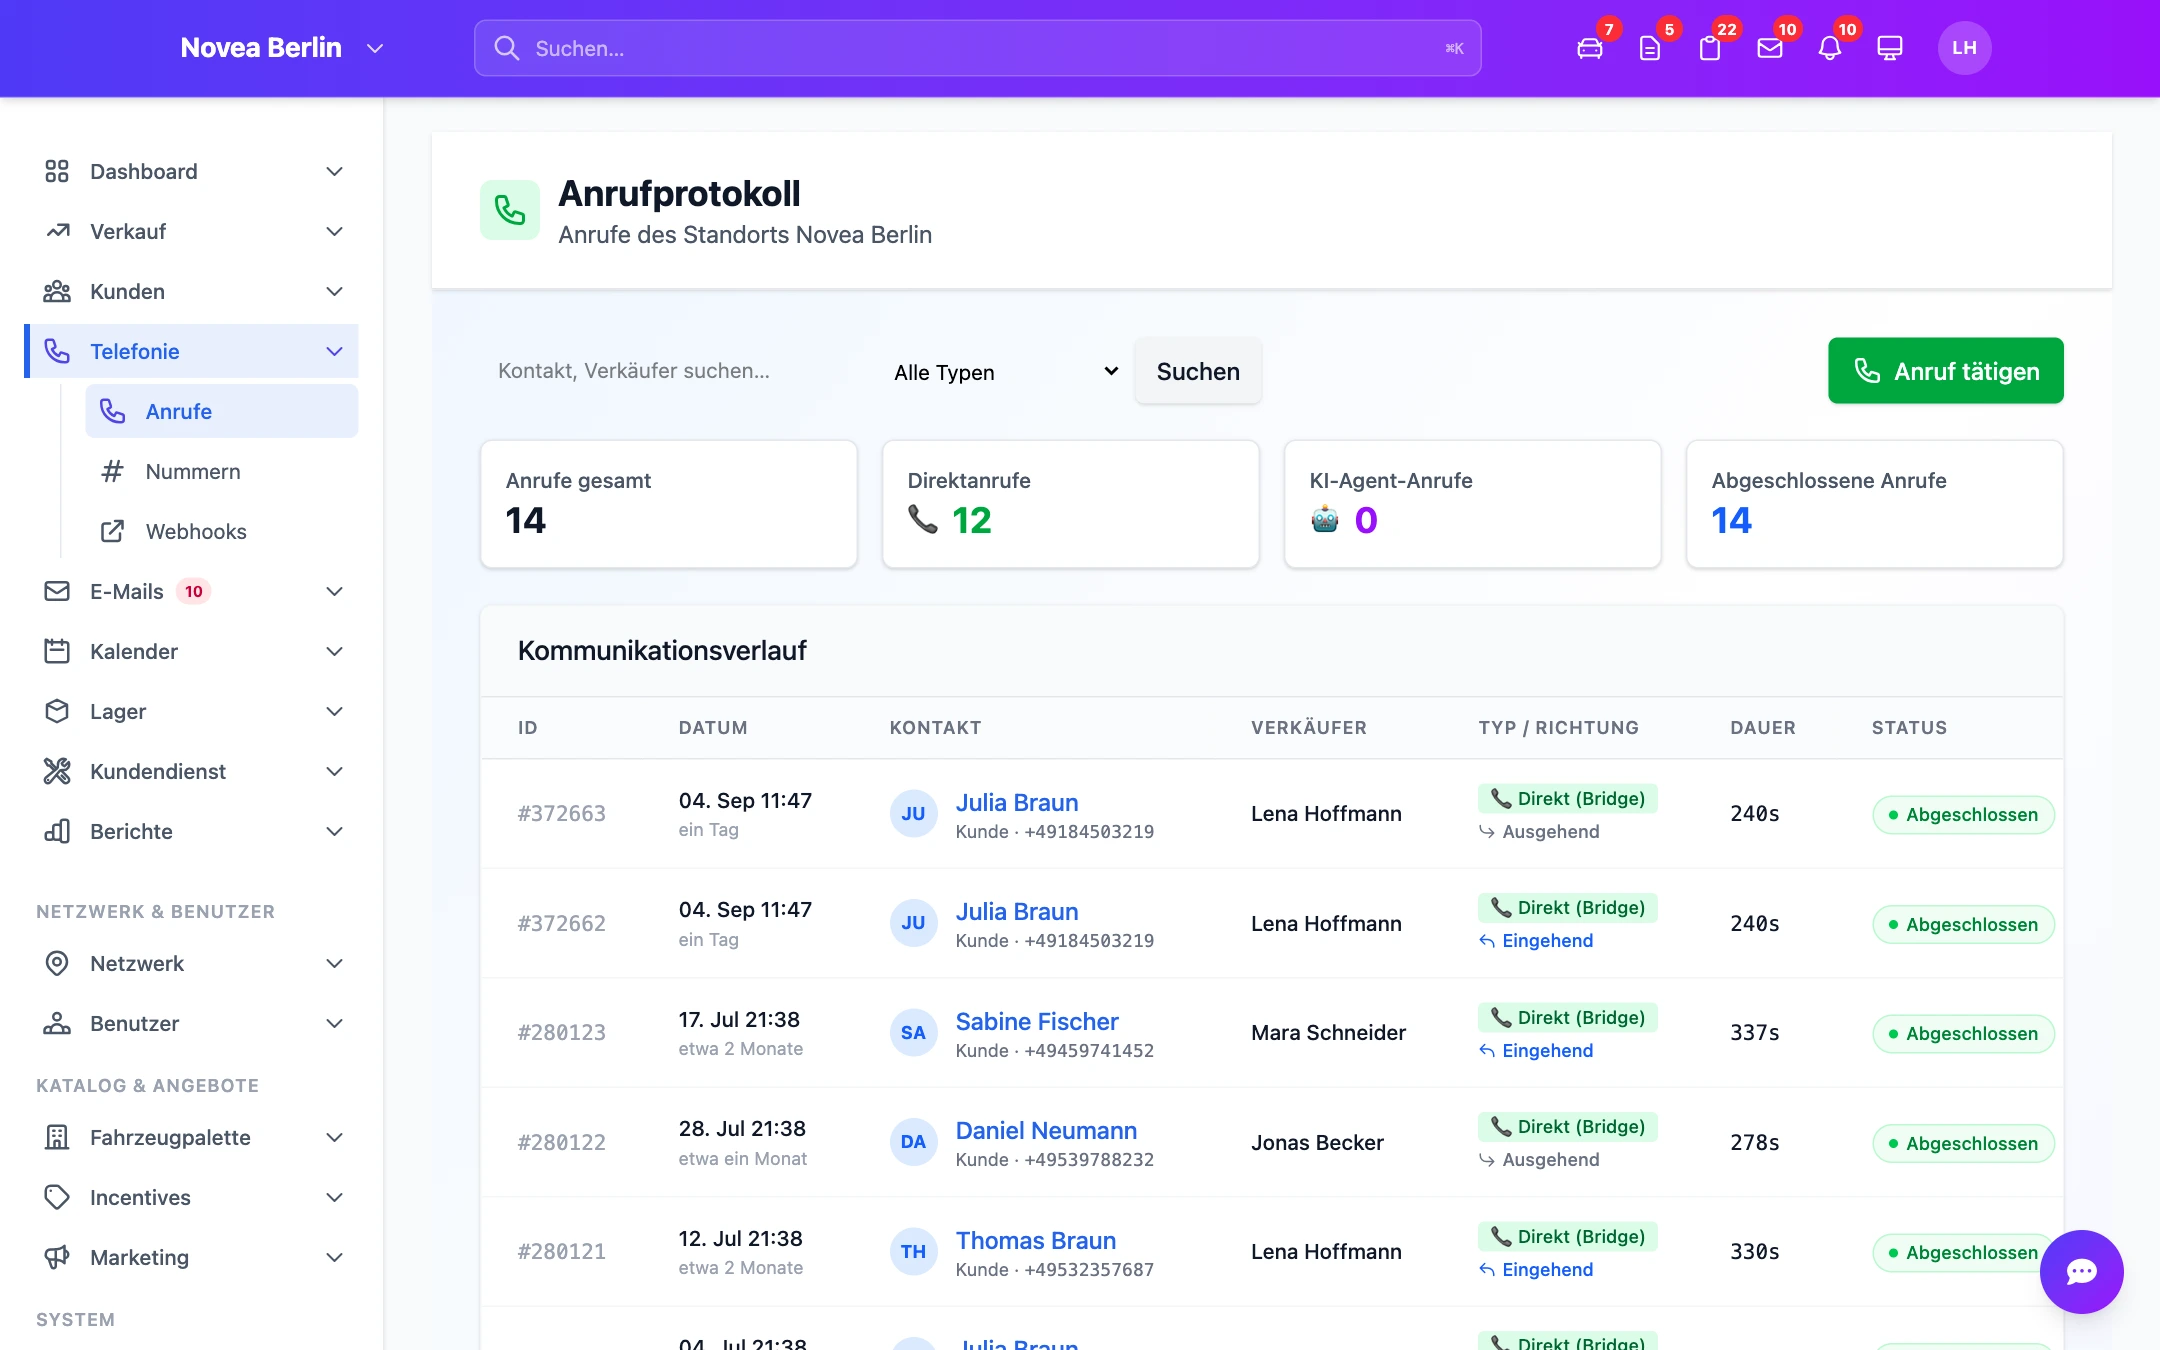Open Thomas Braun contact link
This screenshot has height=1350, width=2160.
tap(1035, 1240)
